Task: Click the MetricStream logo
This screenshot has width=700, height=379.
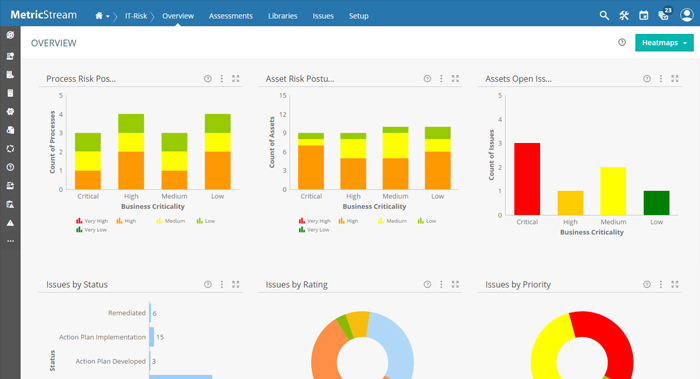Action: click(x=44, y=15)
